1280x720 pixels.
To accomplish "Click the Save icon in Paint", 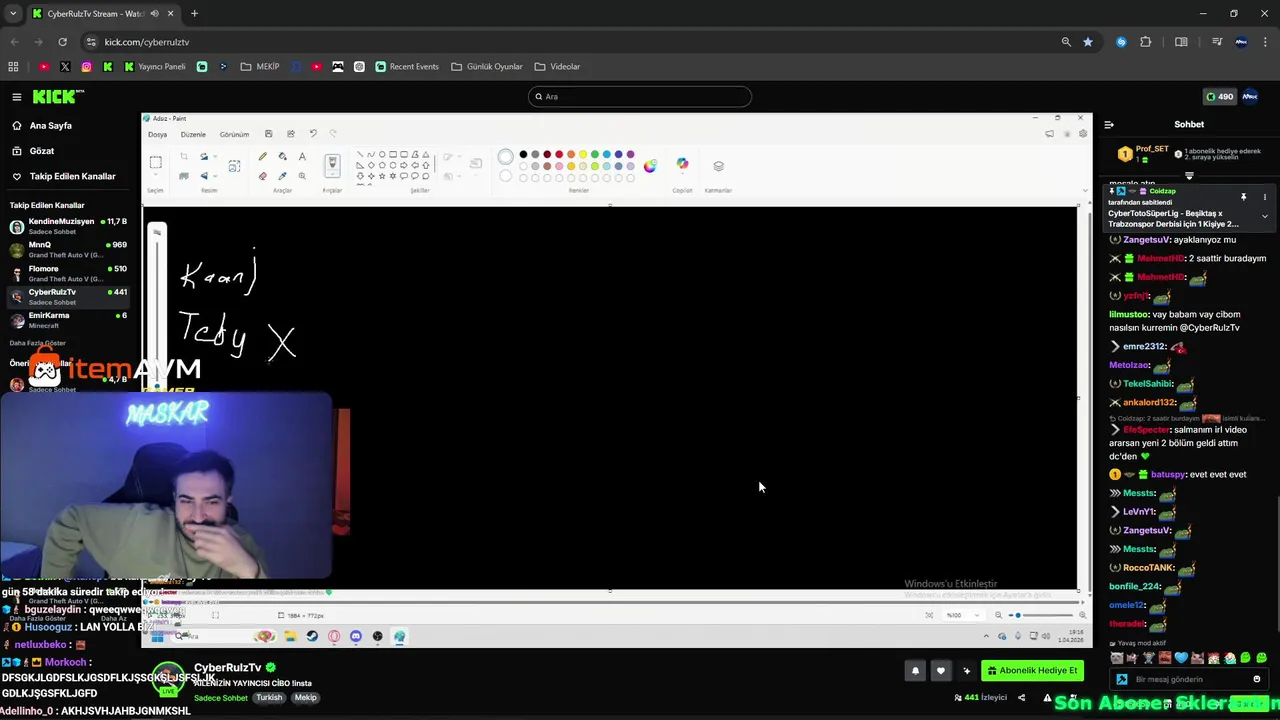I will pyautogui.click(x=268, y=134).
